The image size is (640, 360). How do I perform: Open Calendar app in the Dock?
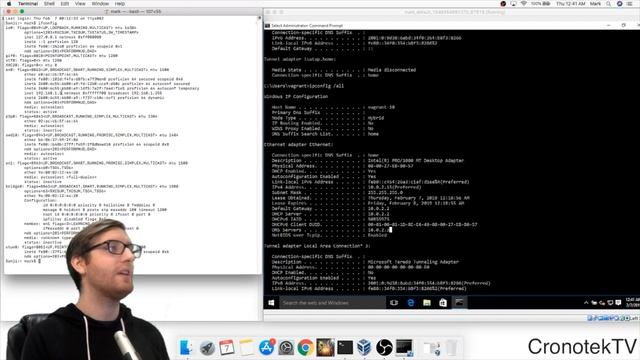click(x=227, y=348)
